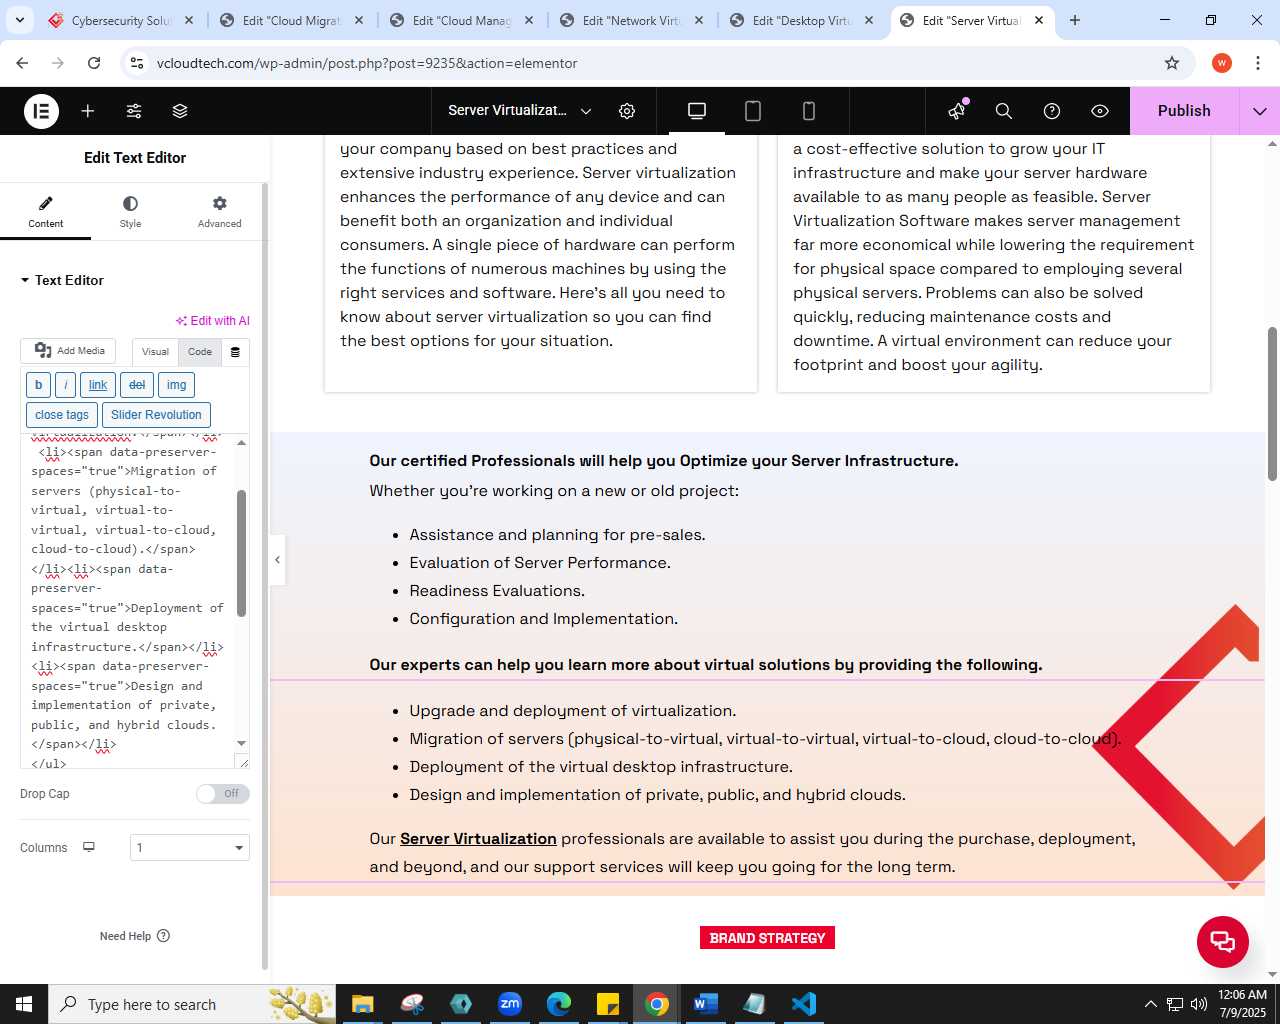Switch to the Style tab
1280x1024 pixels.
point(130,211)
